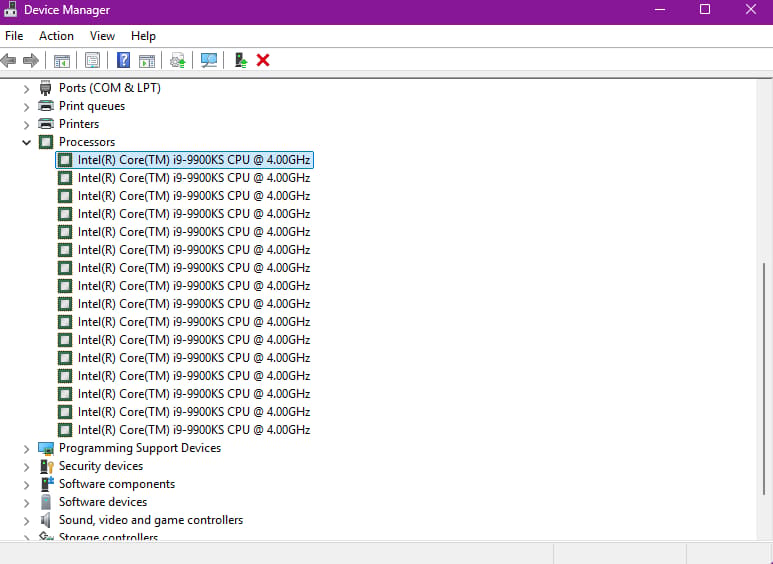Toggle the Show/Hide Action Pane toolbar icon
The width and height of the screenshot is (773, 564).
147,61
